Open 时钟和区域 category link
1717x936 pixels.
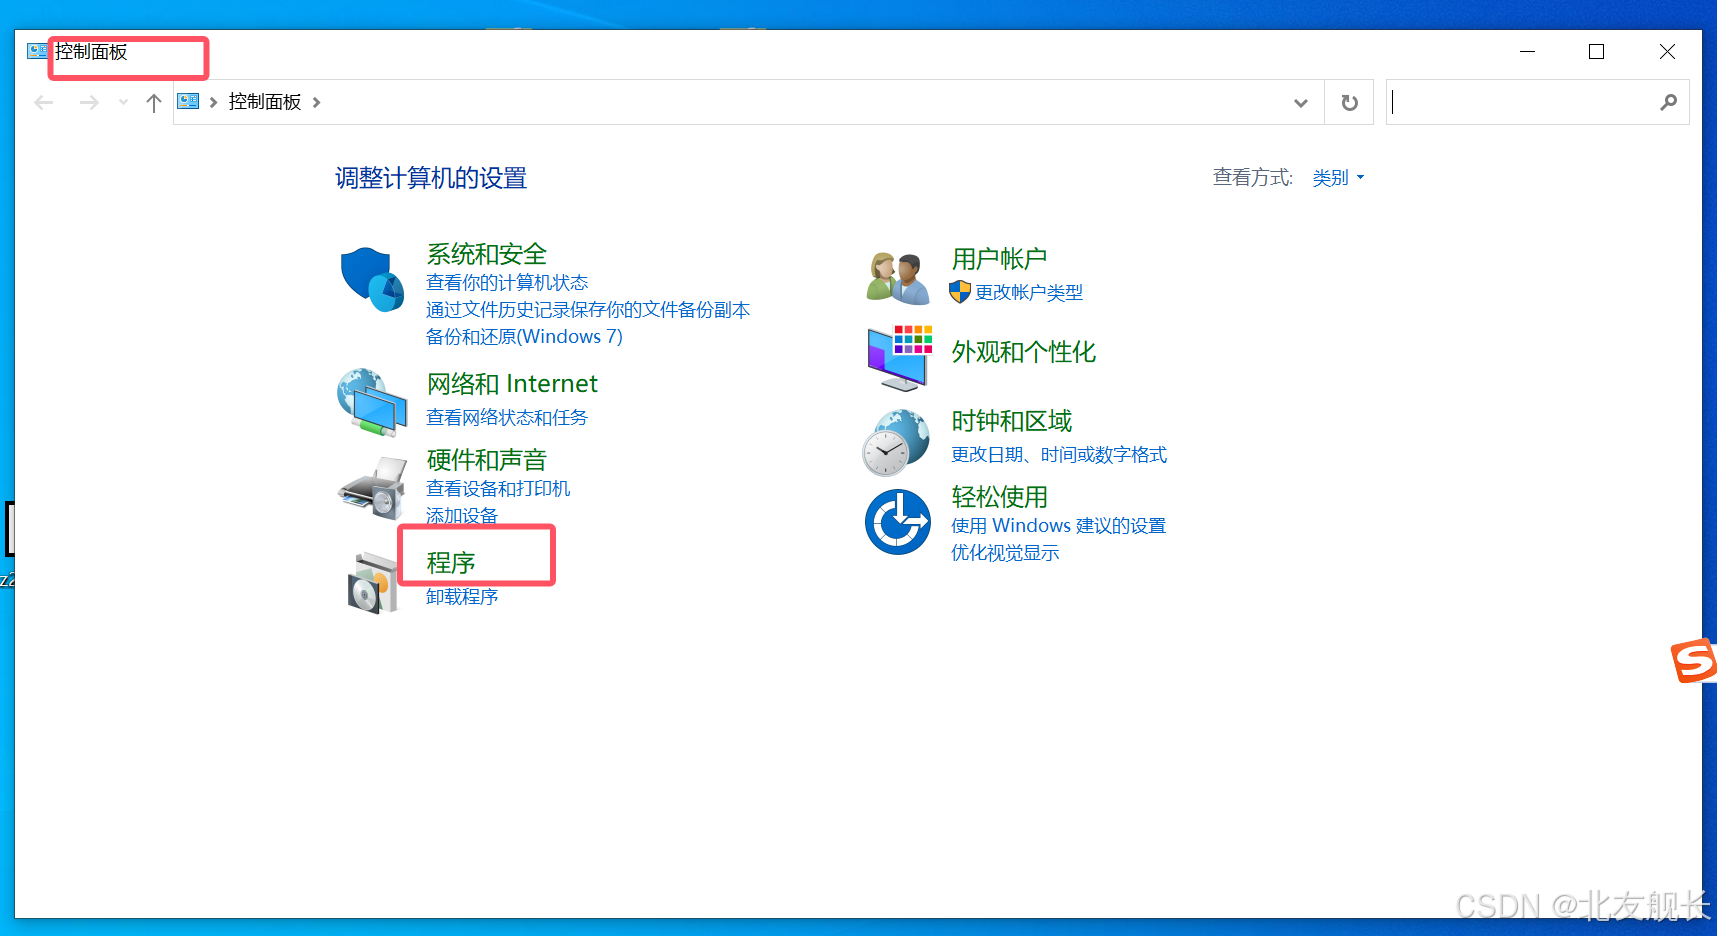(x=1011, y=421)
